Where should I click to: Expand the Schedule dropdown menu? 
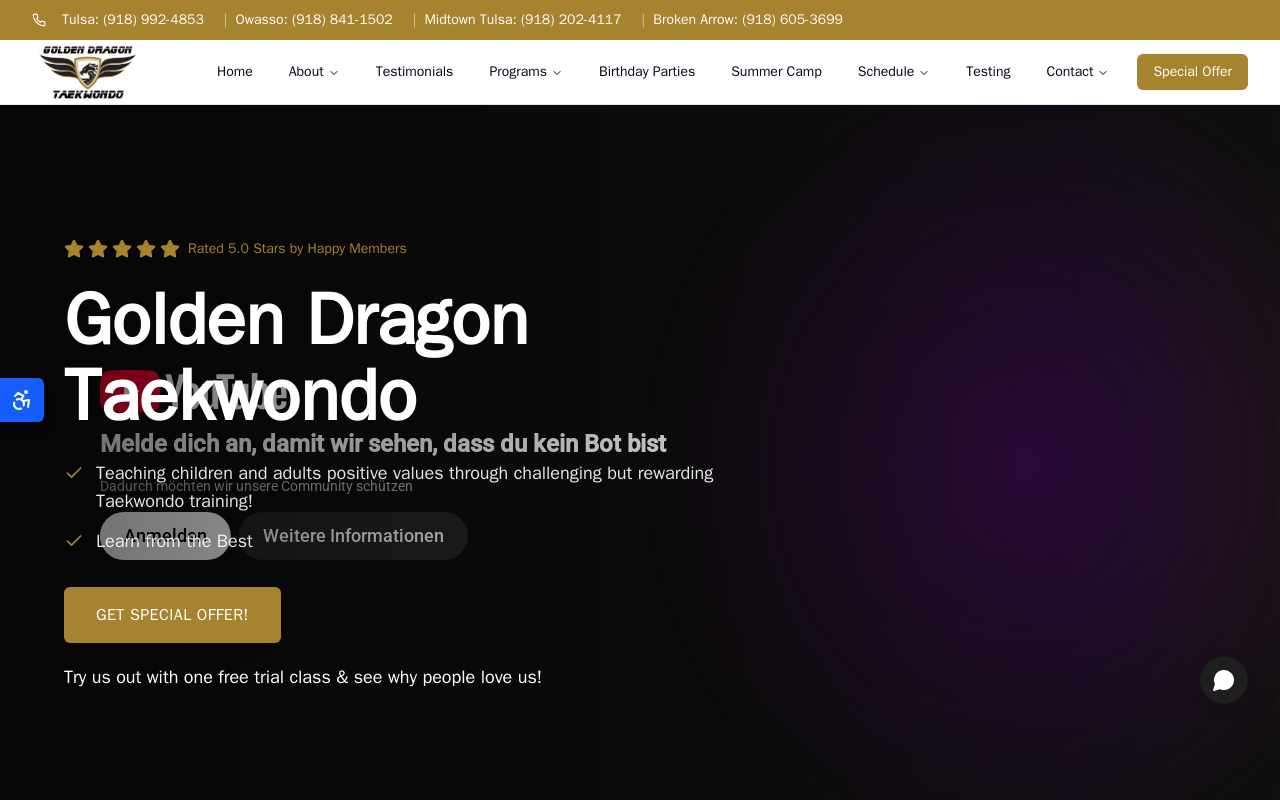click(893, 72)
